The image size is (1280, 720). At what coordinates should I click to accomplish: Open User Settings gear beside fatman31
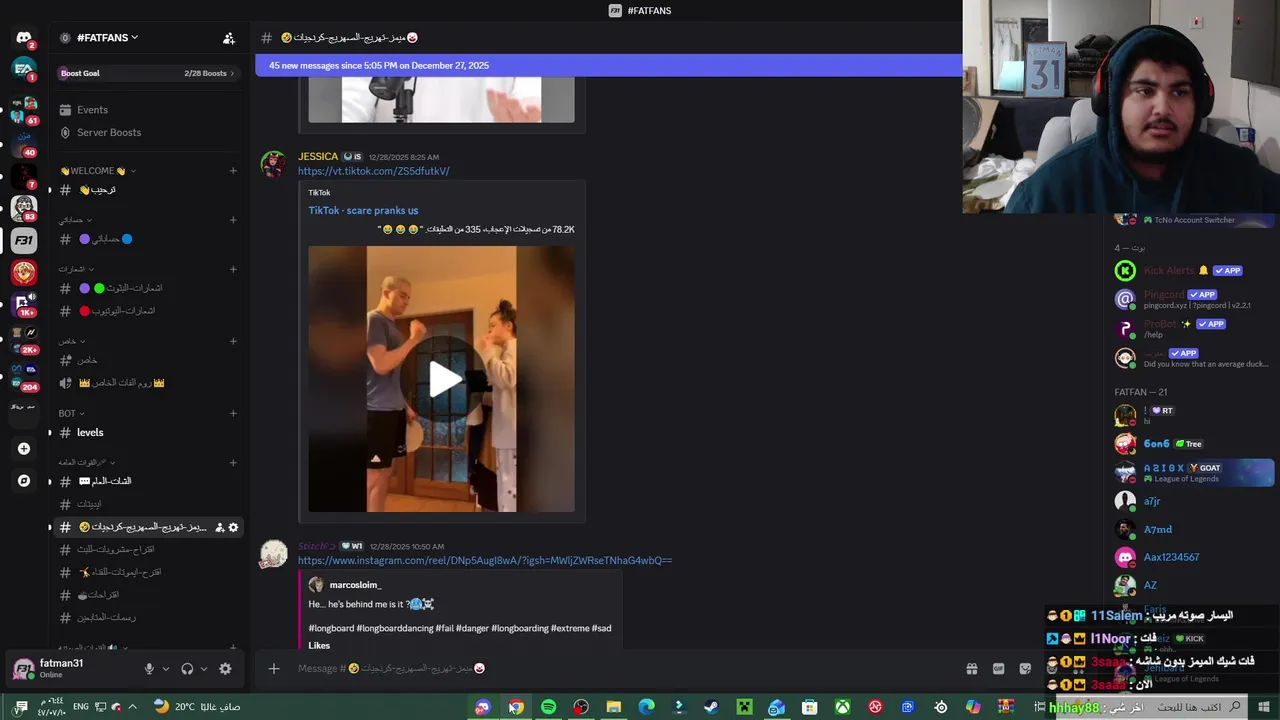pos(225,669)
